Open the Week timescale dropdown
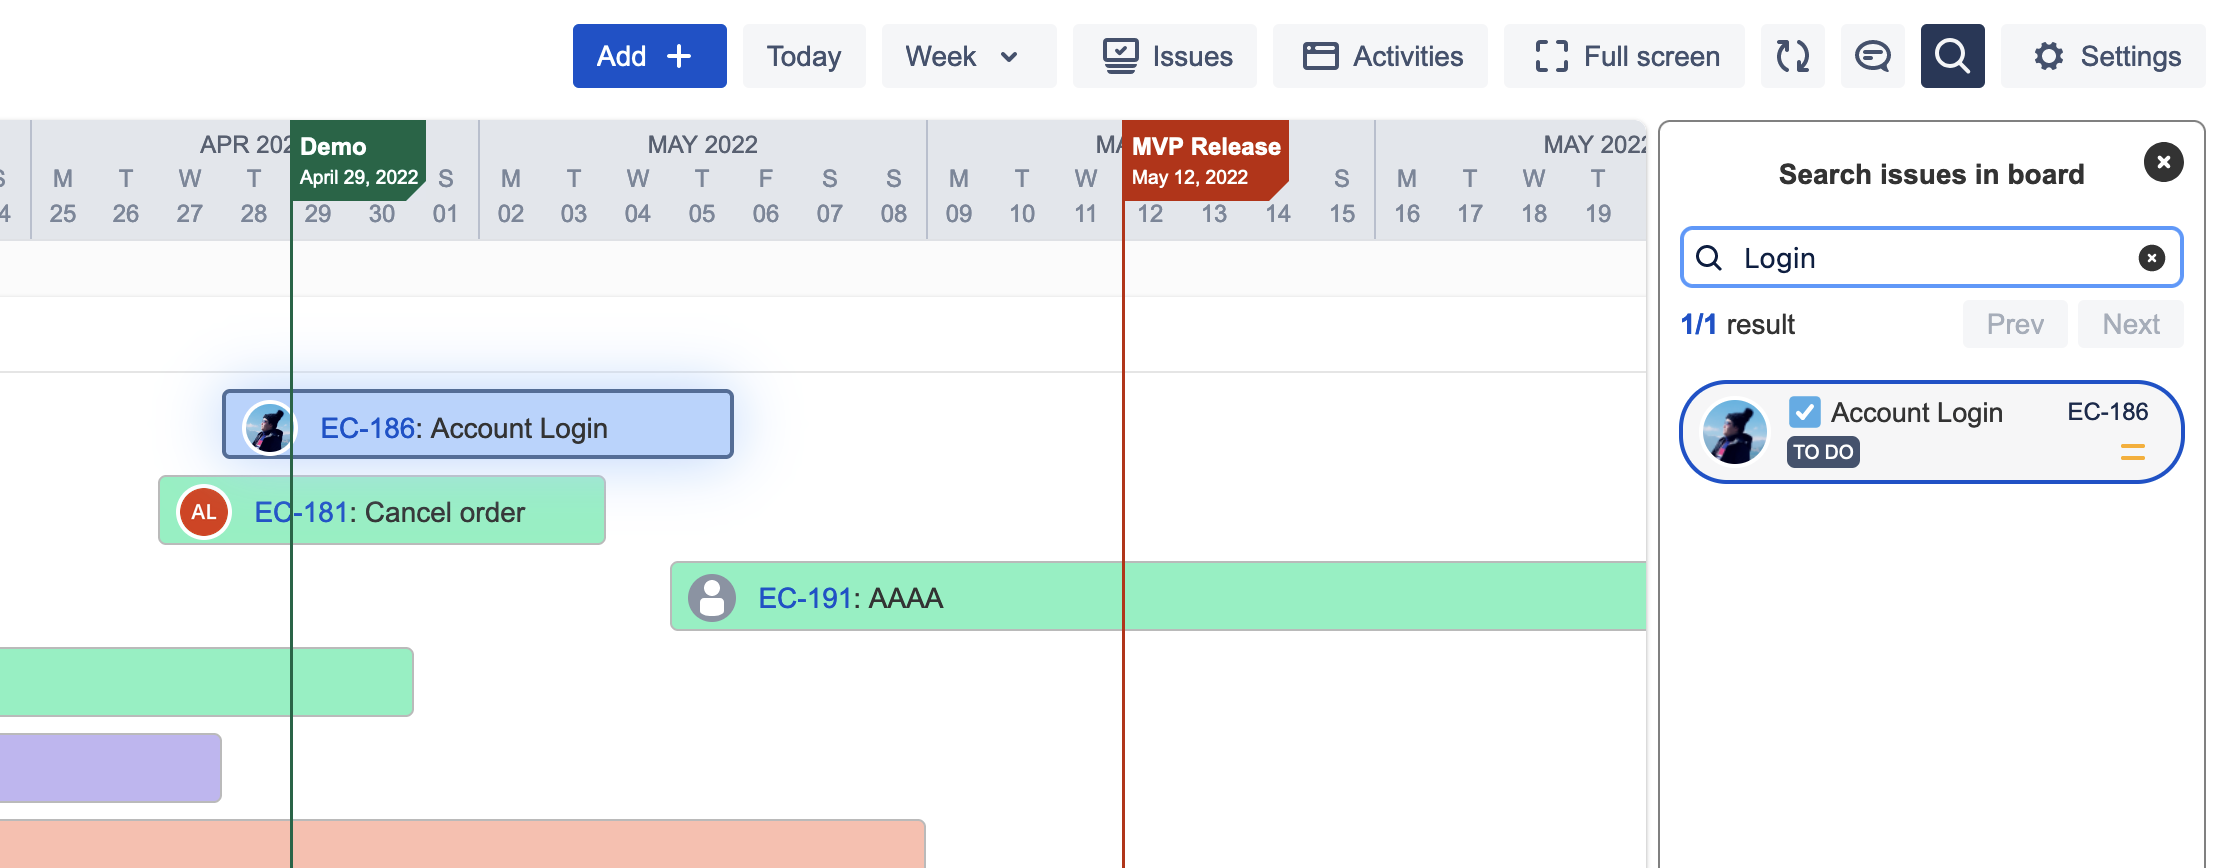Screen dimensions: 2230x868 pos(967,56)
